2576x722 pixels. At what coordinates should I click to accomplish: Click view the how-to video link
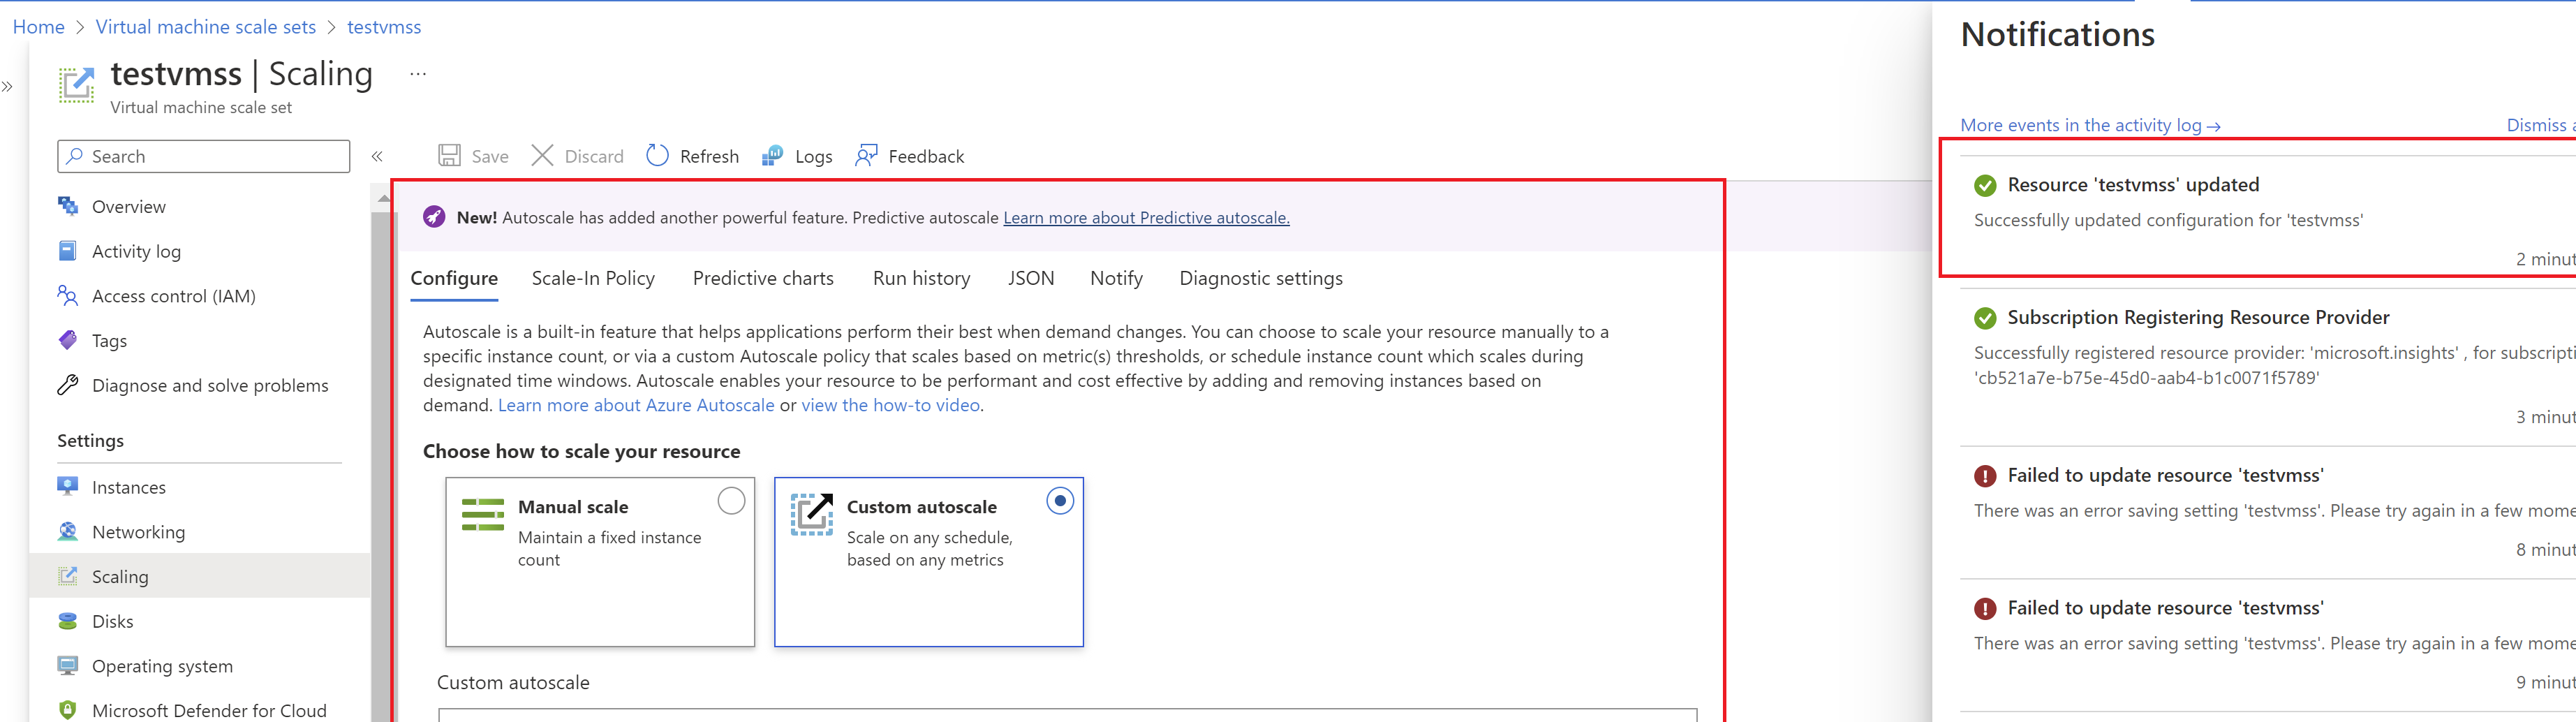click(x=890, y=405)
